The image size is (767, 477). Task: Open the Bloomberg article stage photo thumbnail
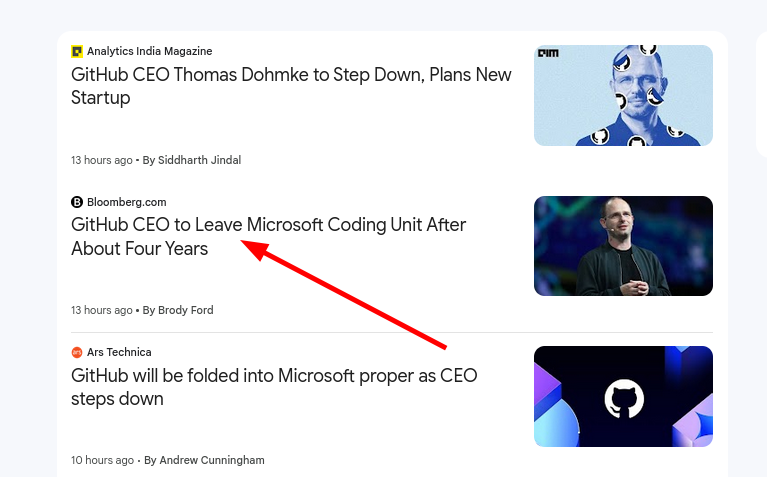pyautogui.click(x=623, y=246)
